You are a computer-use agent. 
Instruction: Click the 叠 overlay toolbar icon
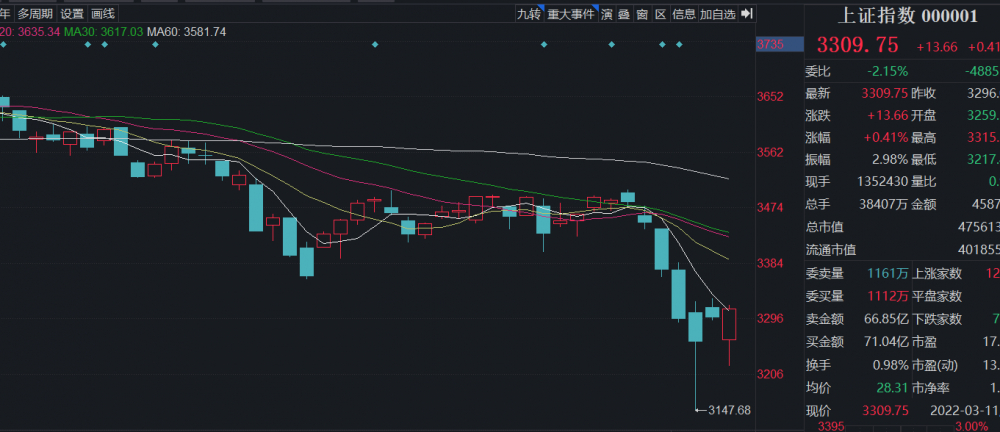click(x=624, y=14)
